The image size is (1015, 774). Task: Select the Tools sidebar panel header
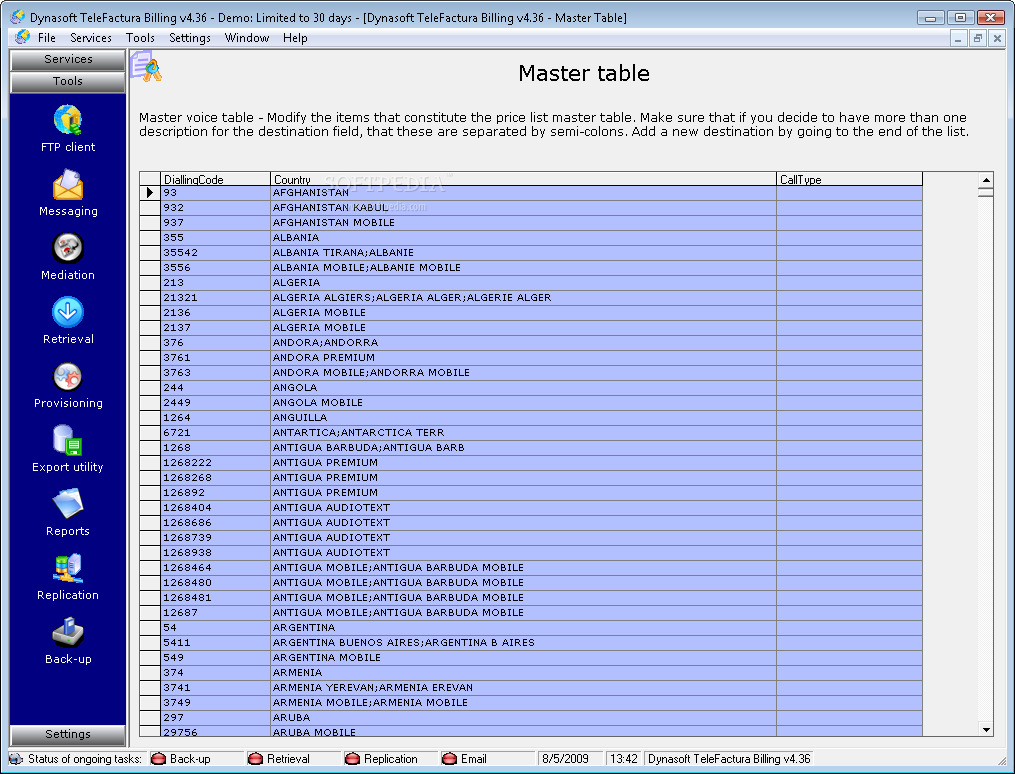pos(68,81)
